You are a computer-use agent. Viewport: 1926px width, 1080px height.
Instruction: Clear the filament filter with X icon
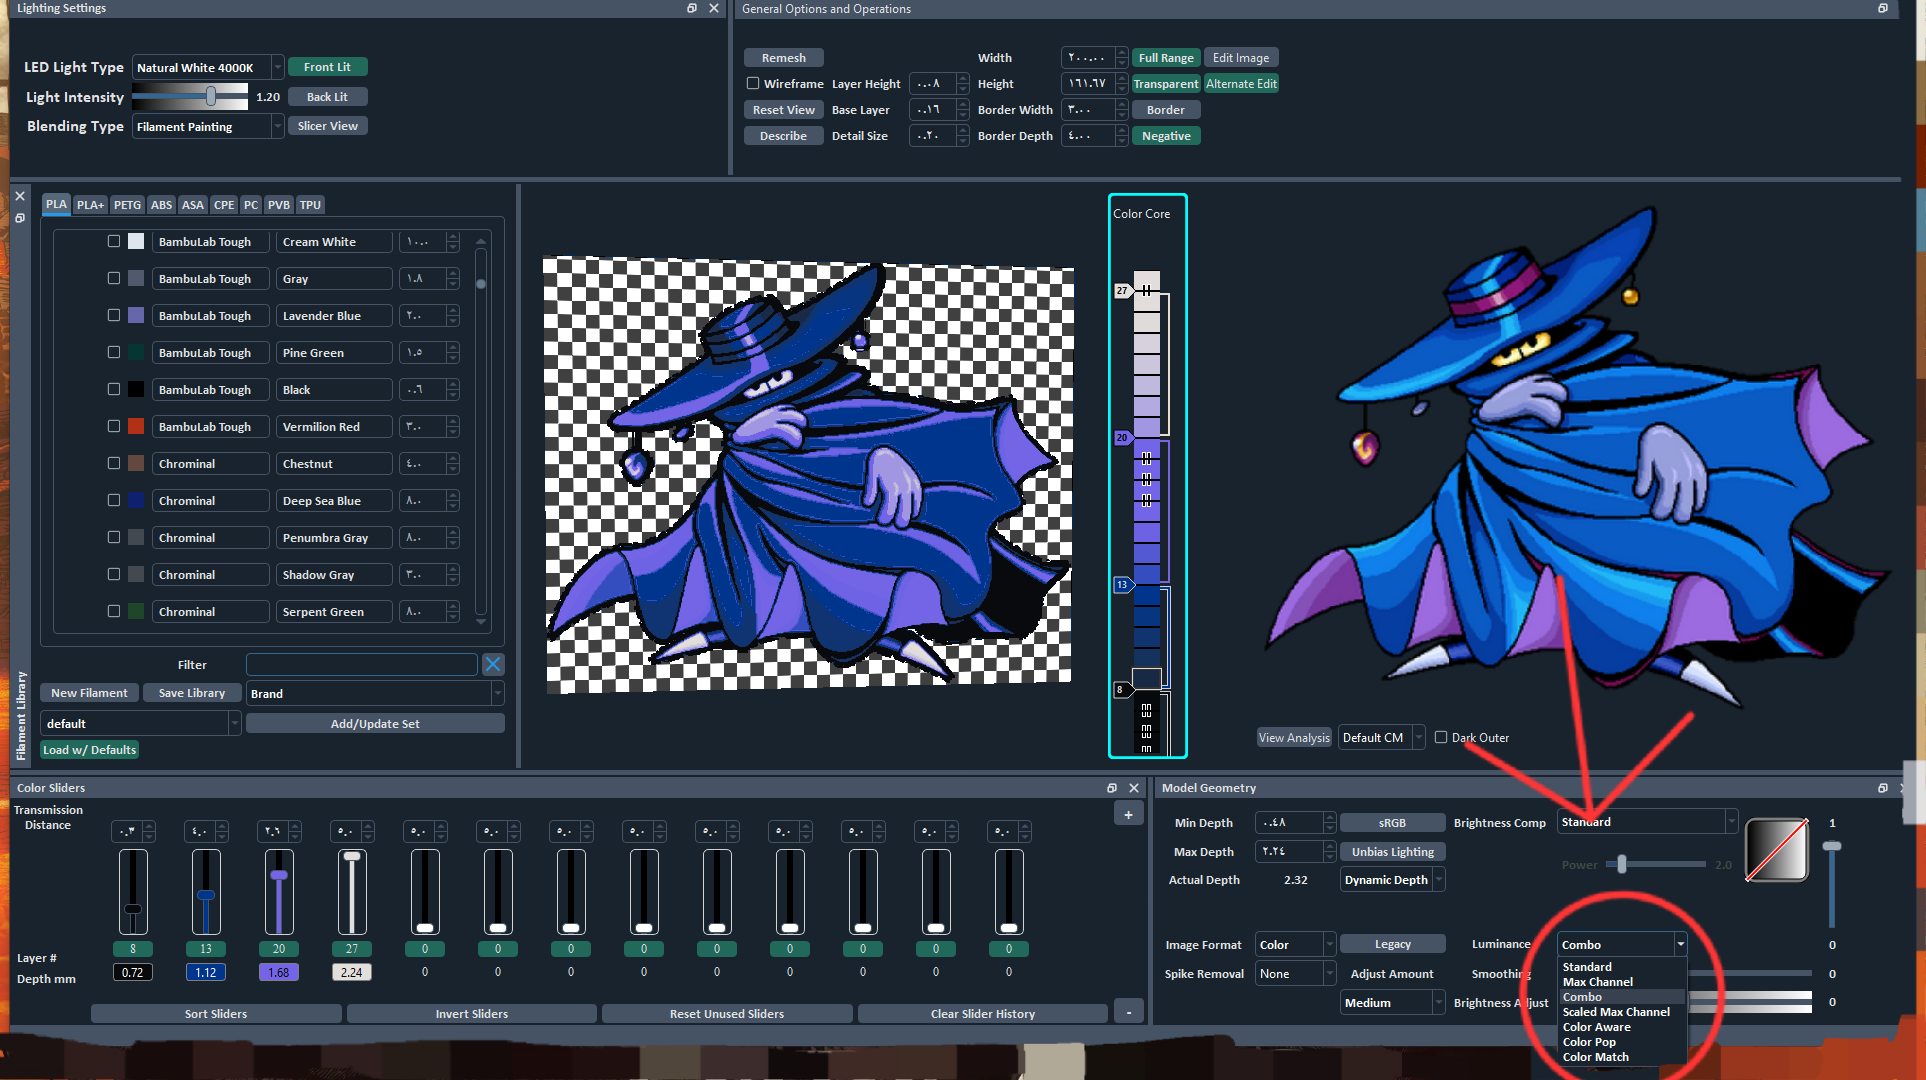[493, 664]
